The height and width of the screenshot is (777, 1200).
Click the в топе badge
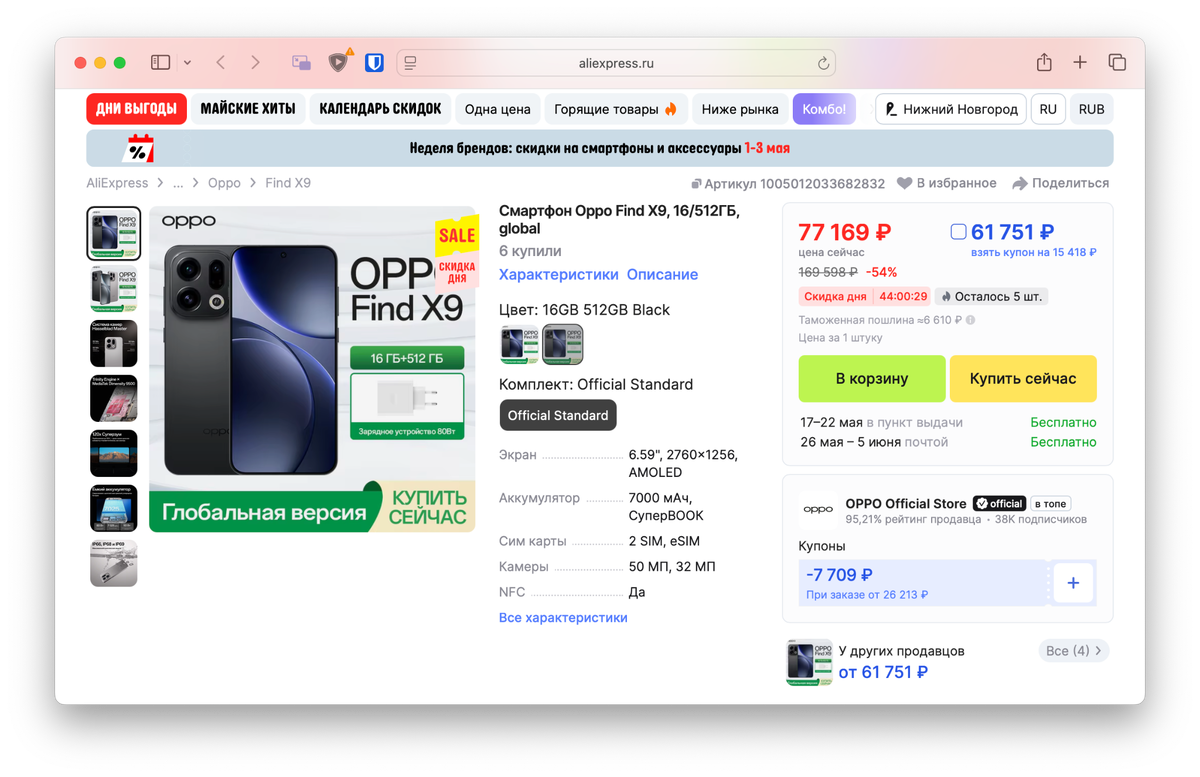point(1051,503)
